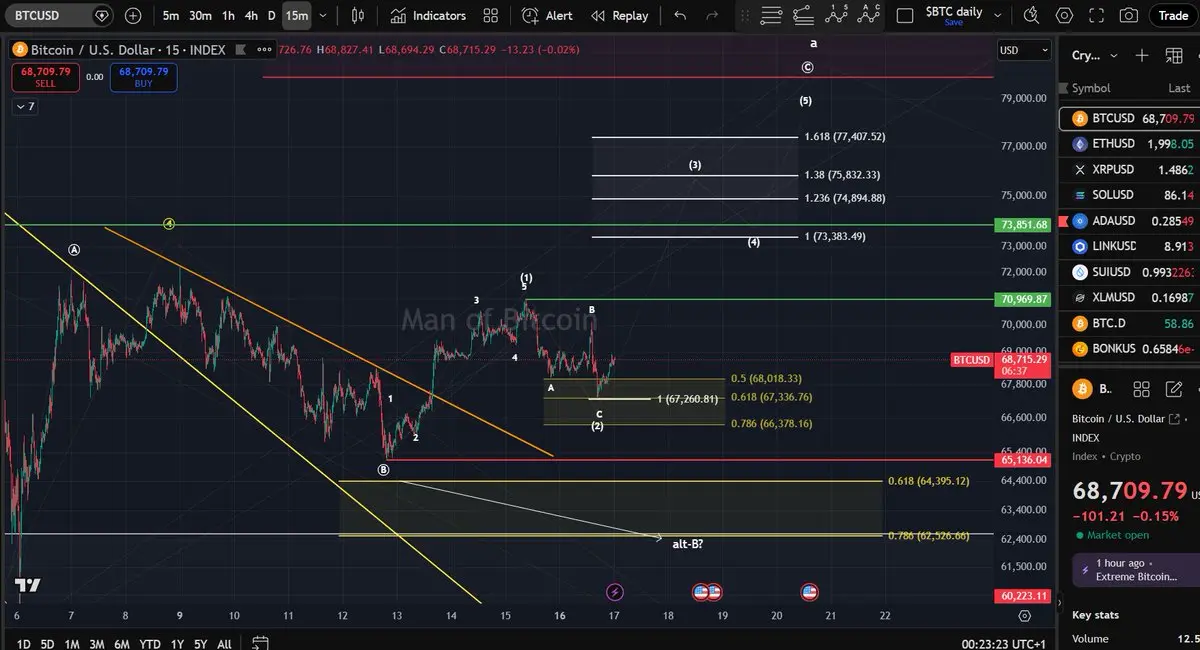Screen dimensions: 1200x650
Task: Select SOLUSD in the watchlist
Action: (x=1129, y=195)
